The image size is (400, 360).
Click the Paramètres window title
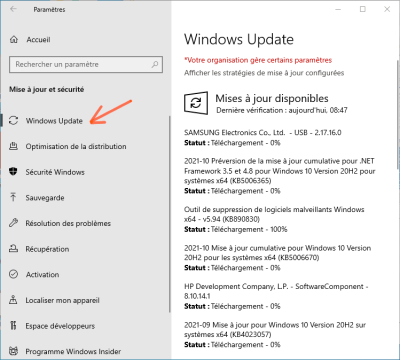[49, 10]
